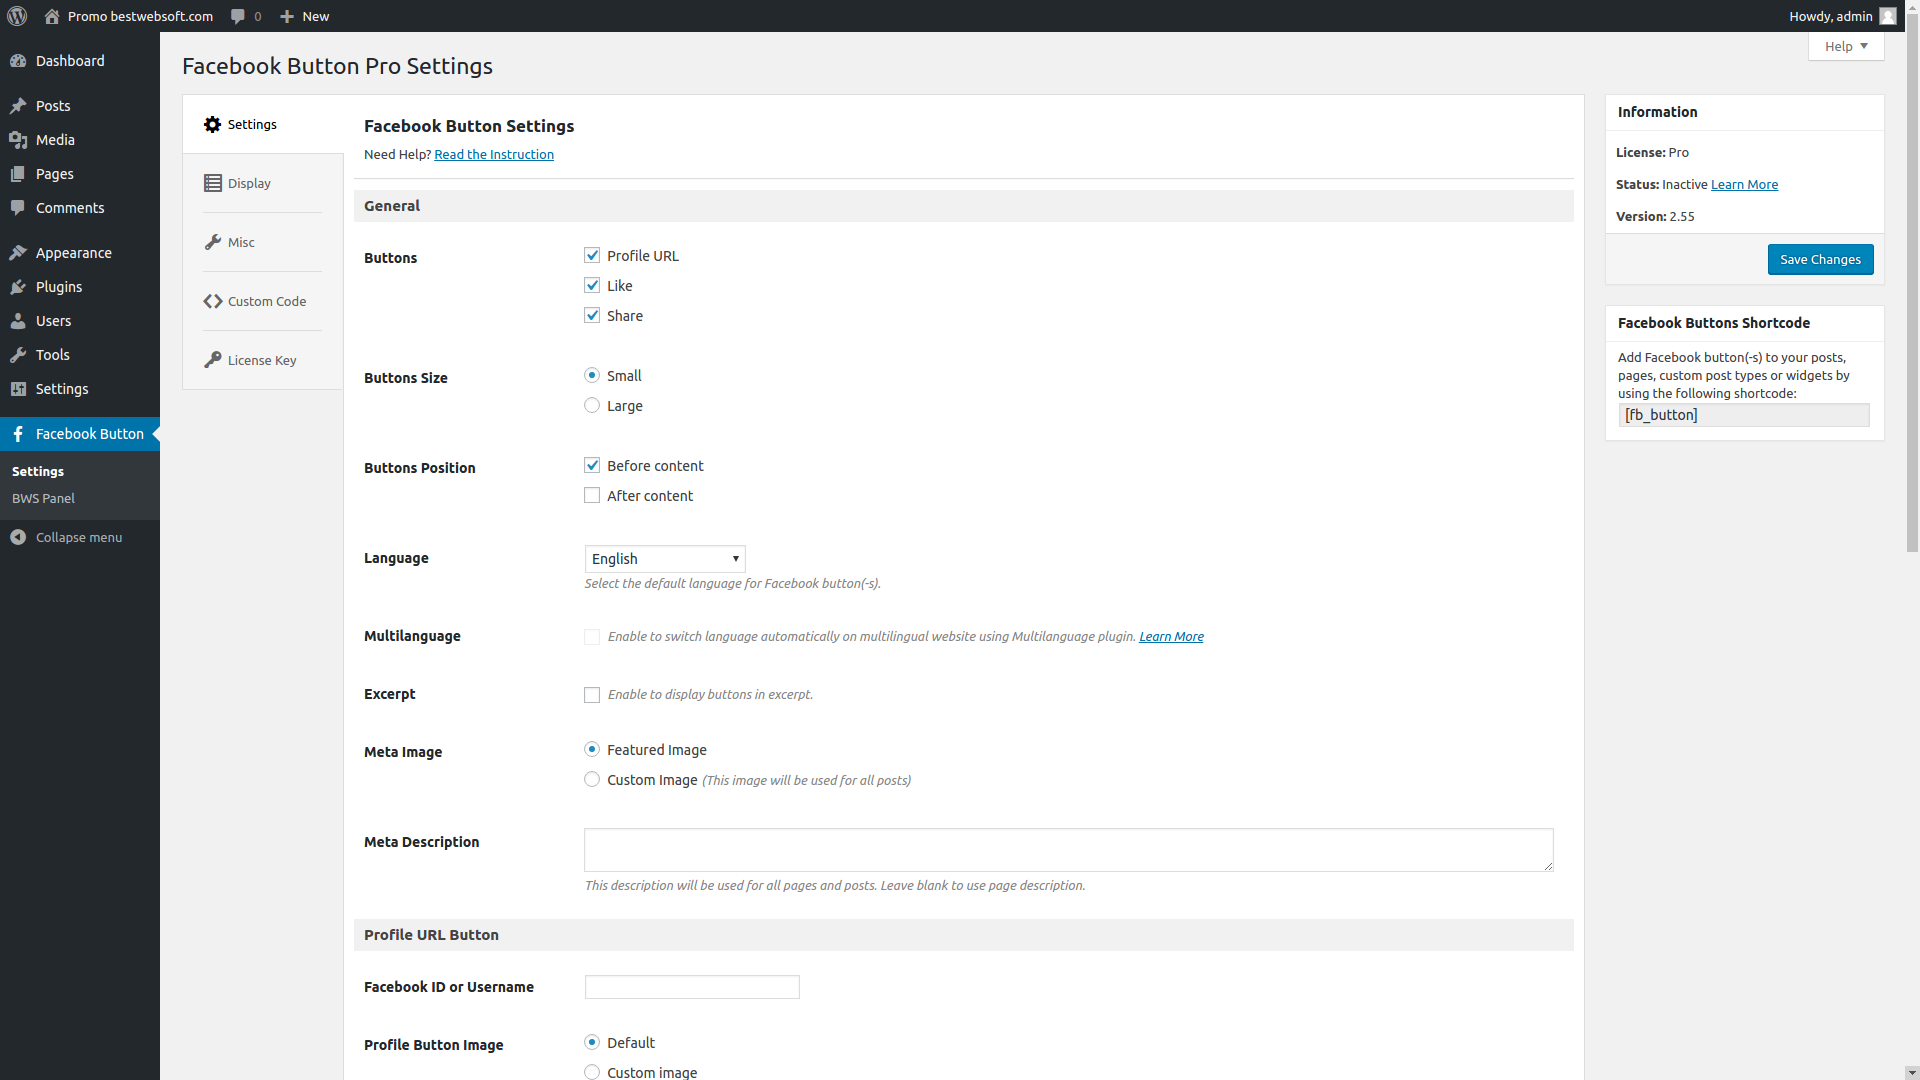1920x1080 pixels.
Task: Click the Dashboard gauge icon
Action: 18,61
